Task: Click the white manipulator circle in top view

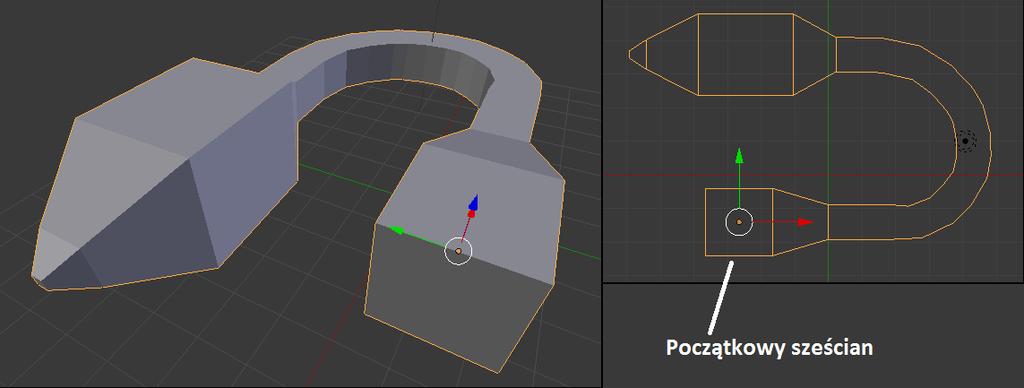Action: [x=739, y=222]
